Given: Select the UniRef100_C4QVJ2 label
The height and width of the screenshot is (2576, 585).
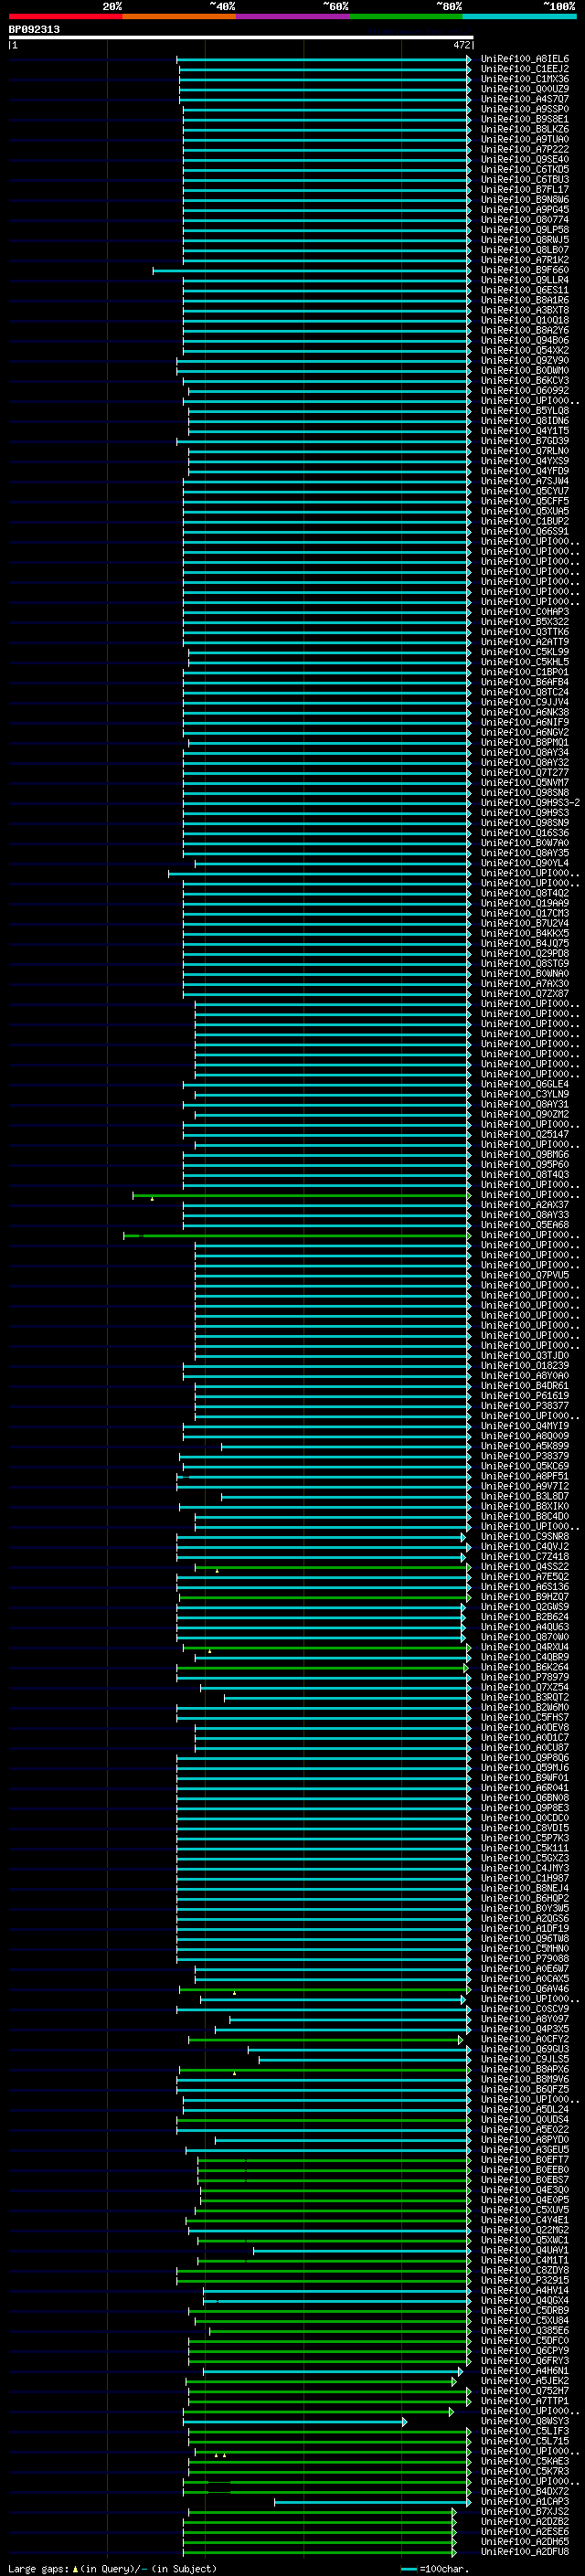Looking at the screenshot, I should pyautogui.click(x=524, y=1547).
